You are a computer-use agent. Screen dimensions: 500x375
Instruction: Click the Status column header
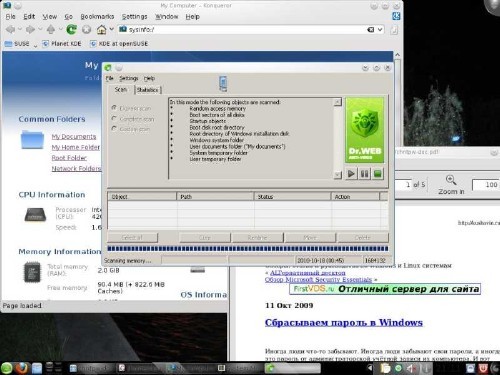pos(292,197)
